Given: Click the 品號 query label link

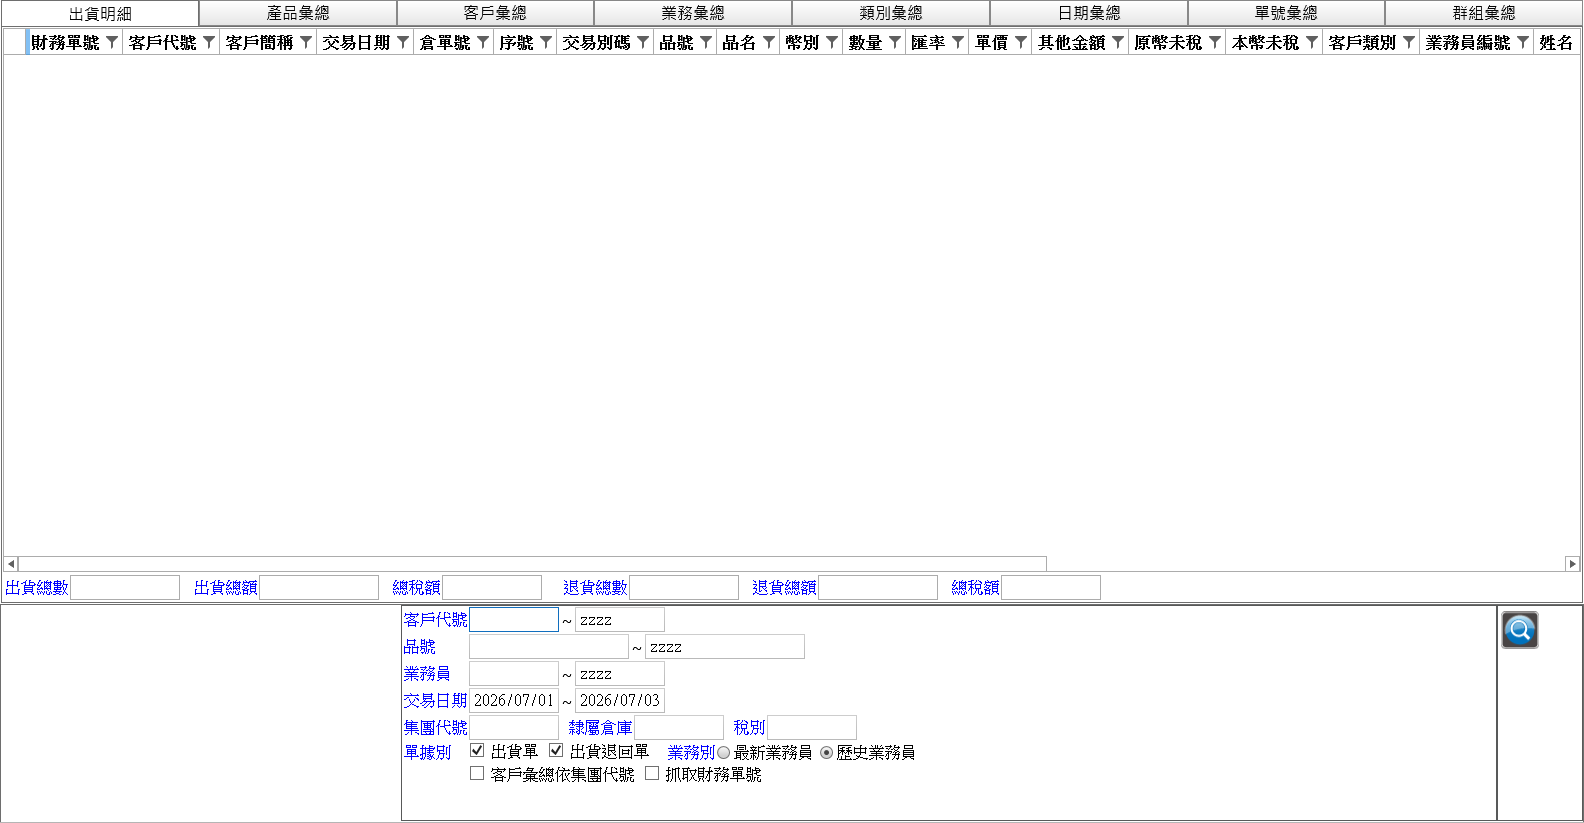Looking at the screenshot, I should tap(419, 647).
